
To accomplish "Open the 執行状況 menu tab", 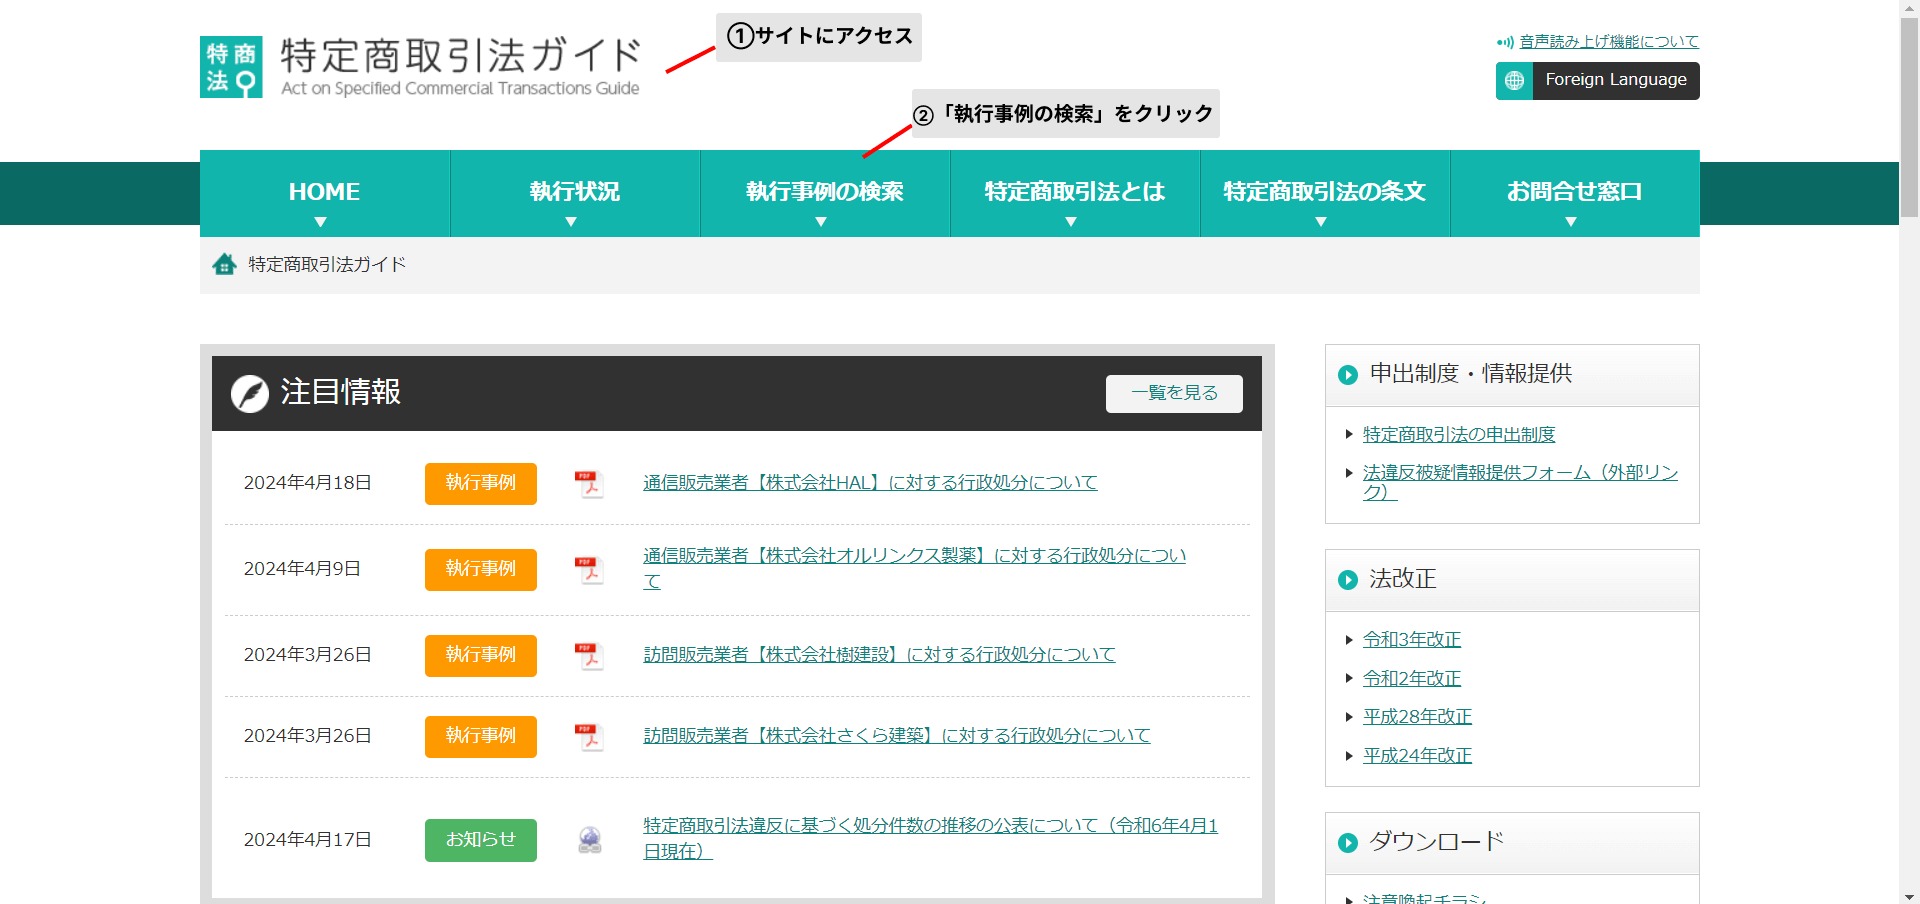I will pos(575,193).
